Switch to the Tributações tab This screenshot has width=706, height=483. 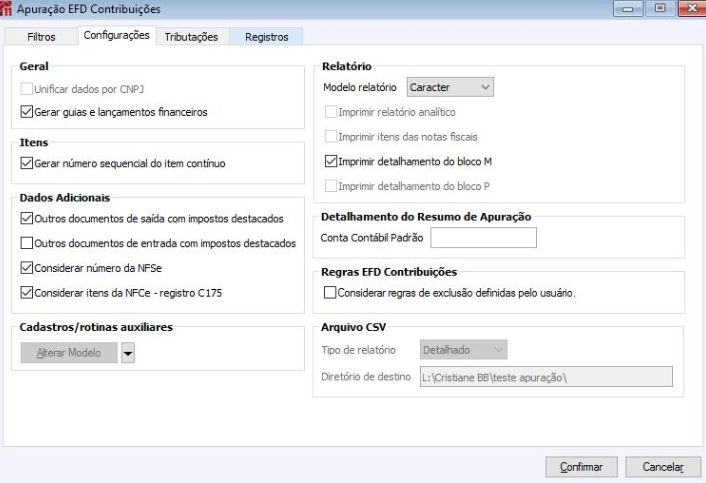191,36
